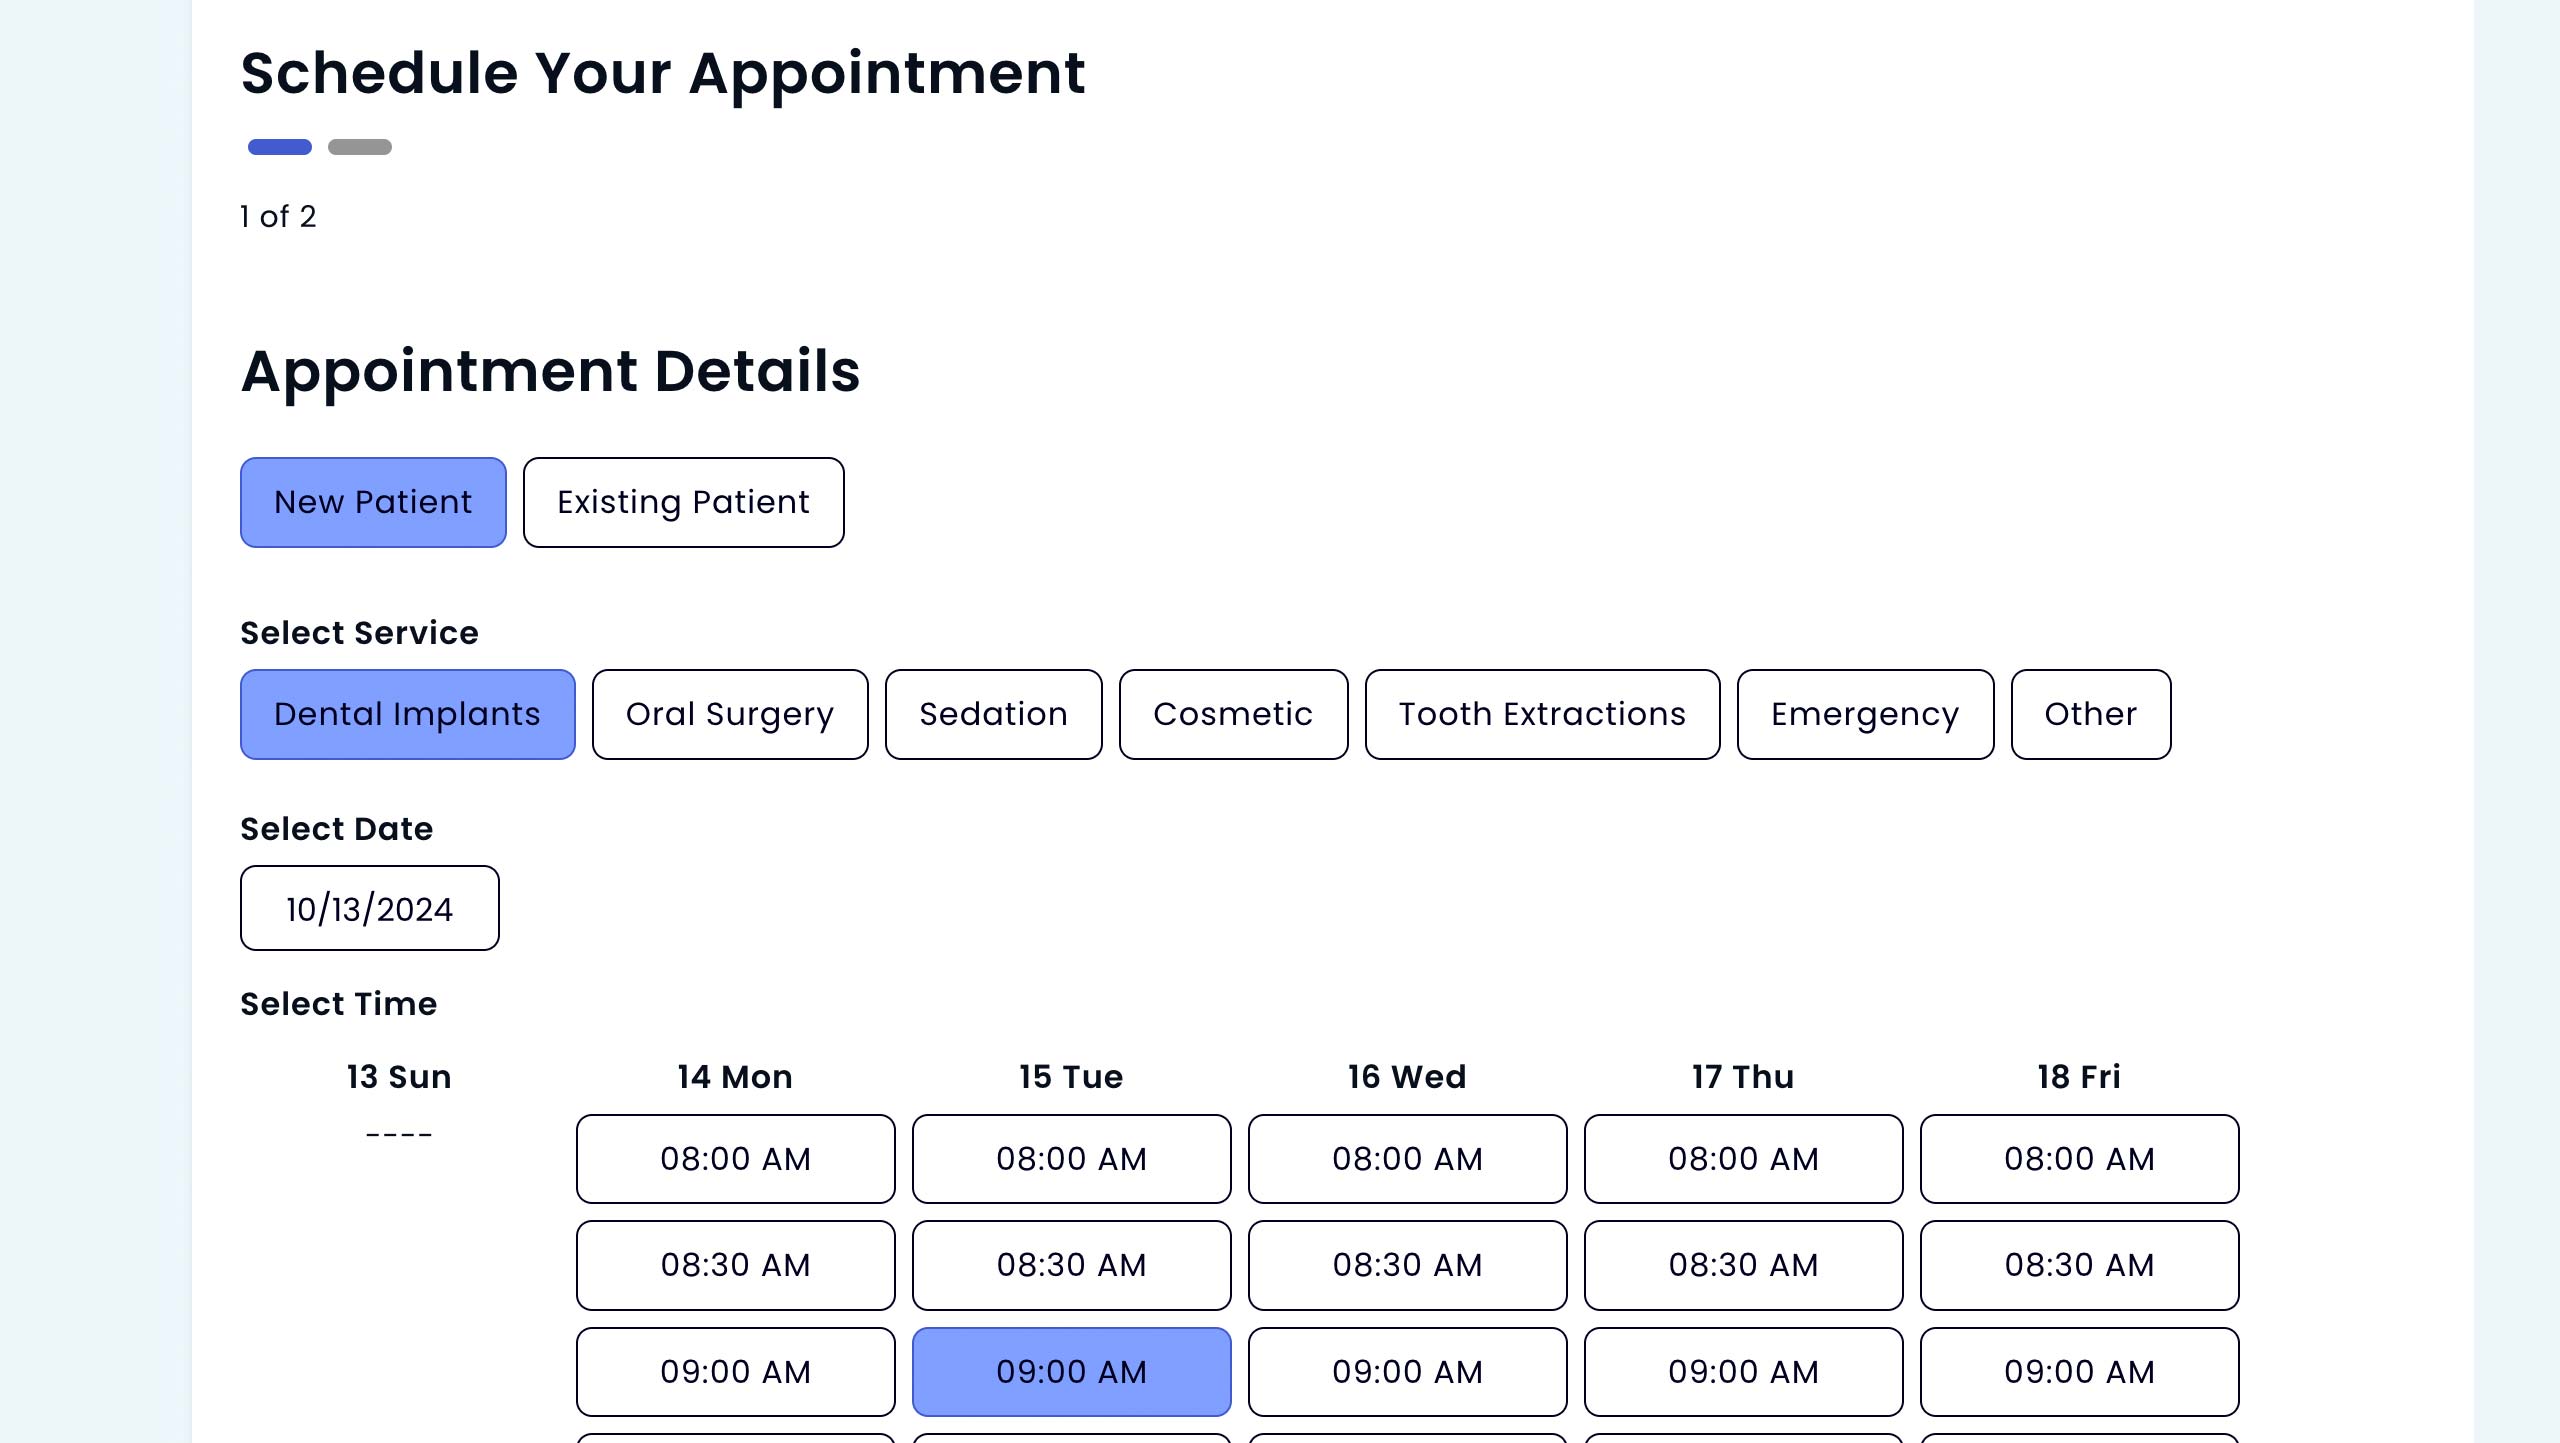Select the Cosmetic service option

coord(1233,714)
